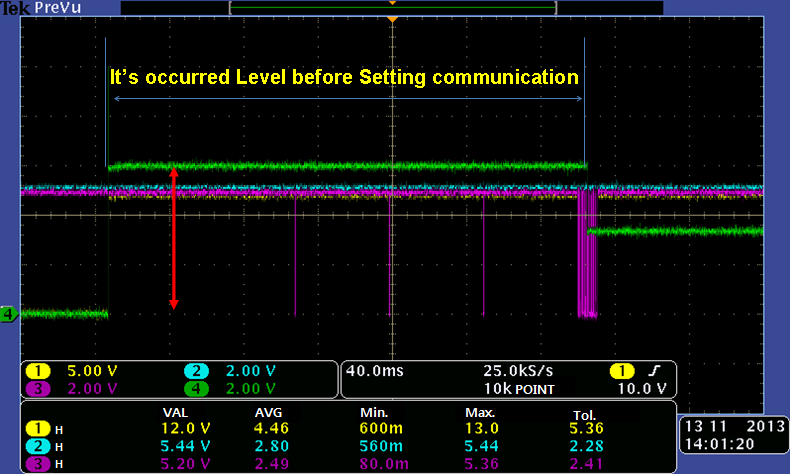Viewport: 790px width, 474px height.
Task: Click the channel 4 ground marker on left edge
Action: point(9,314)
